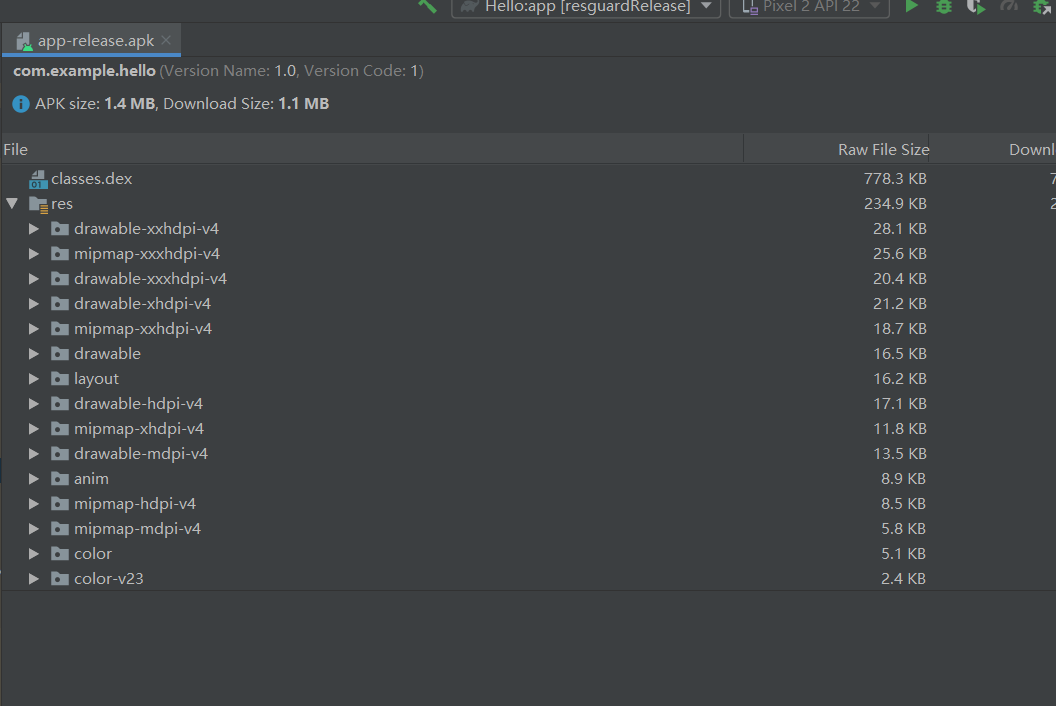
Task: Select the anim folder name
Action: point(91,478)
